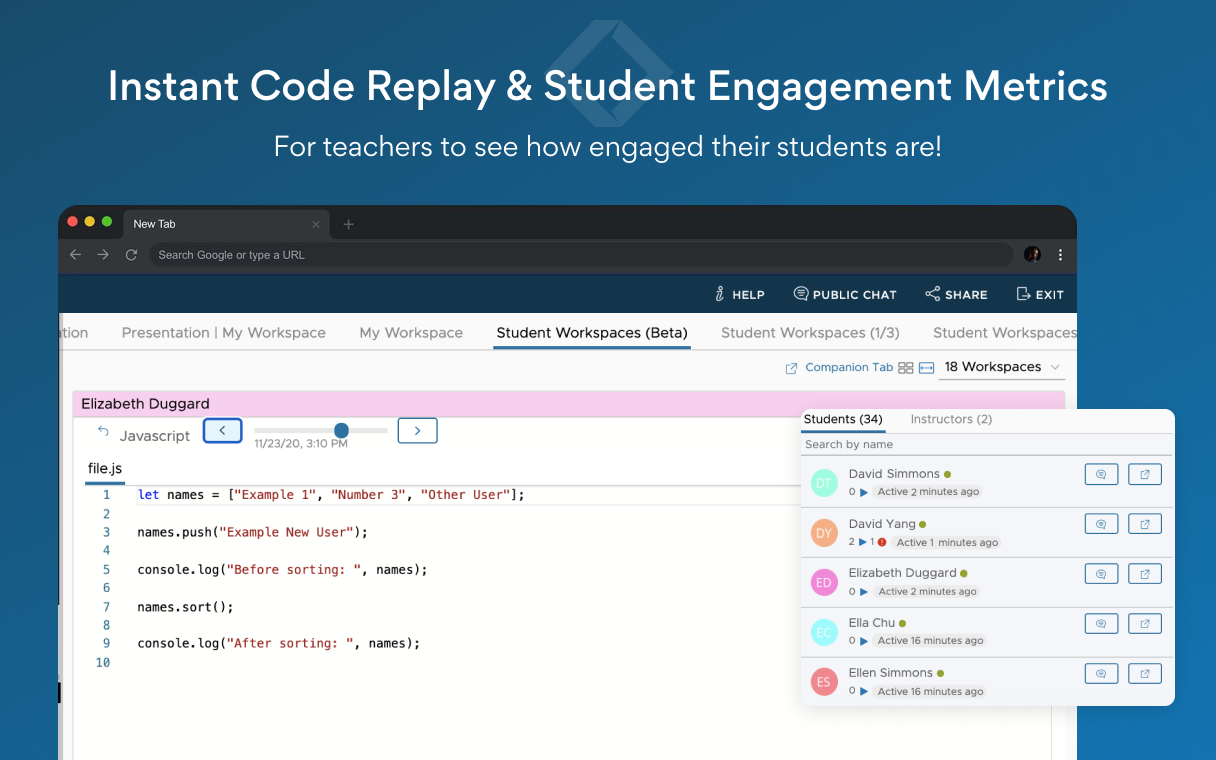Select the file.js file tab
The height and width of the screenshot is (760, 1216).
point(105,468)
